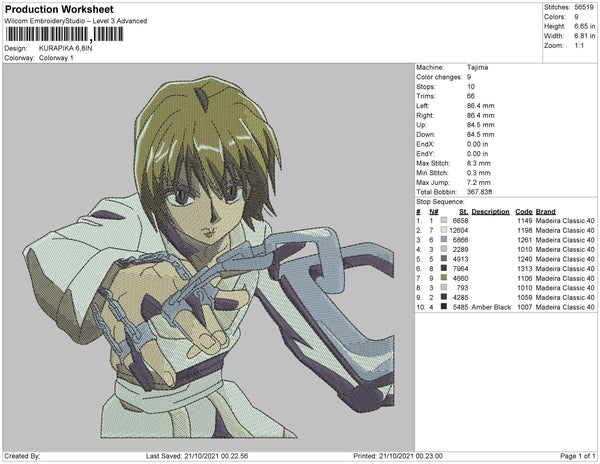This screenshot has width=600, height=464.
Task: Click the Up value 84.5 mm
Action: pos(480,125)
